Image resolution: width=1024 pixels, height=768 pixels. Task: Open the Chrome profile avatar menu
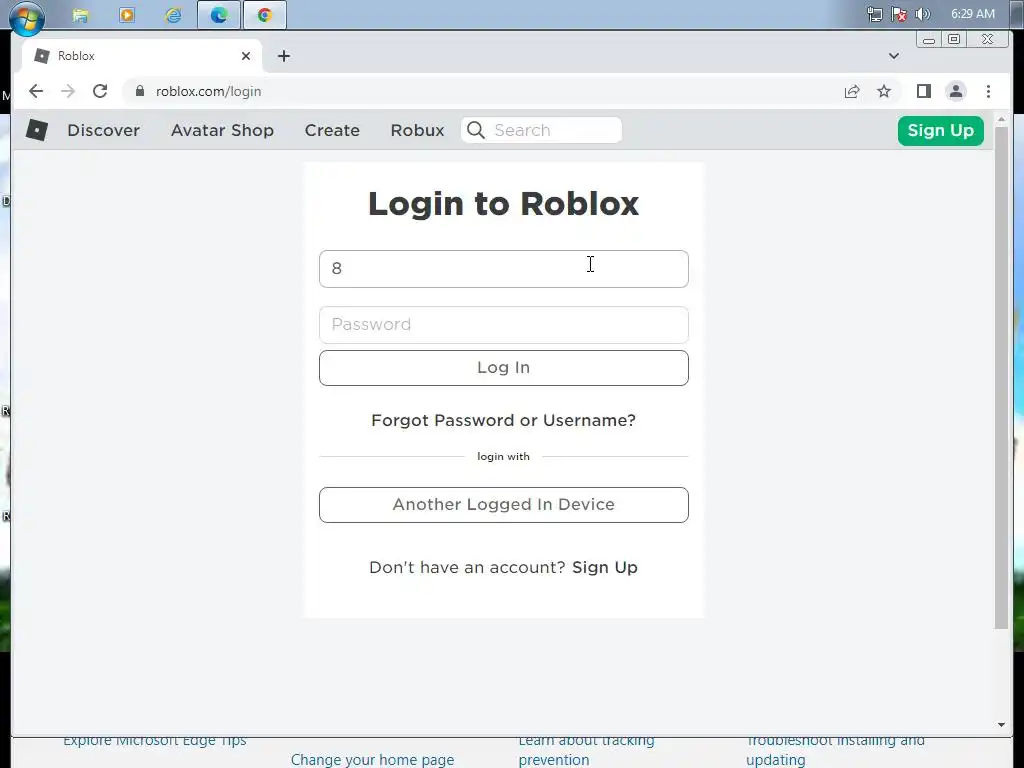click(x=956, y=91)
